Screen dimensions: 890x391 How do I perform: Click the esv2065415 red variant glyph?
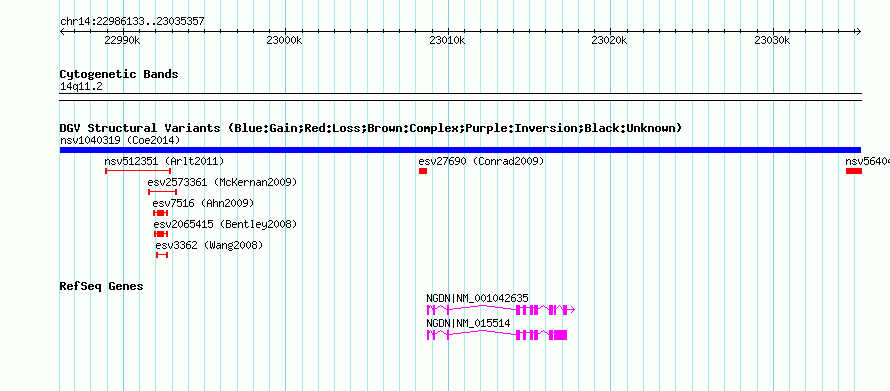(161, 234)
